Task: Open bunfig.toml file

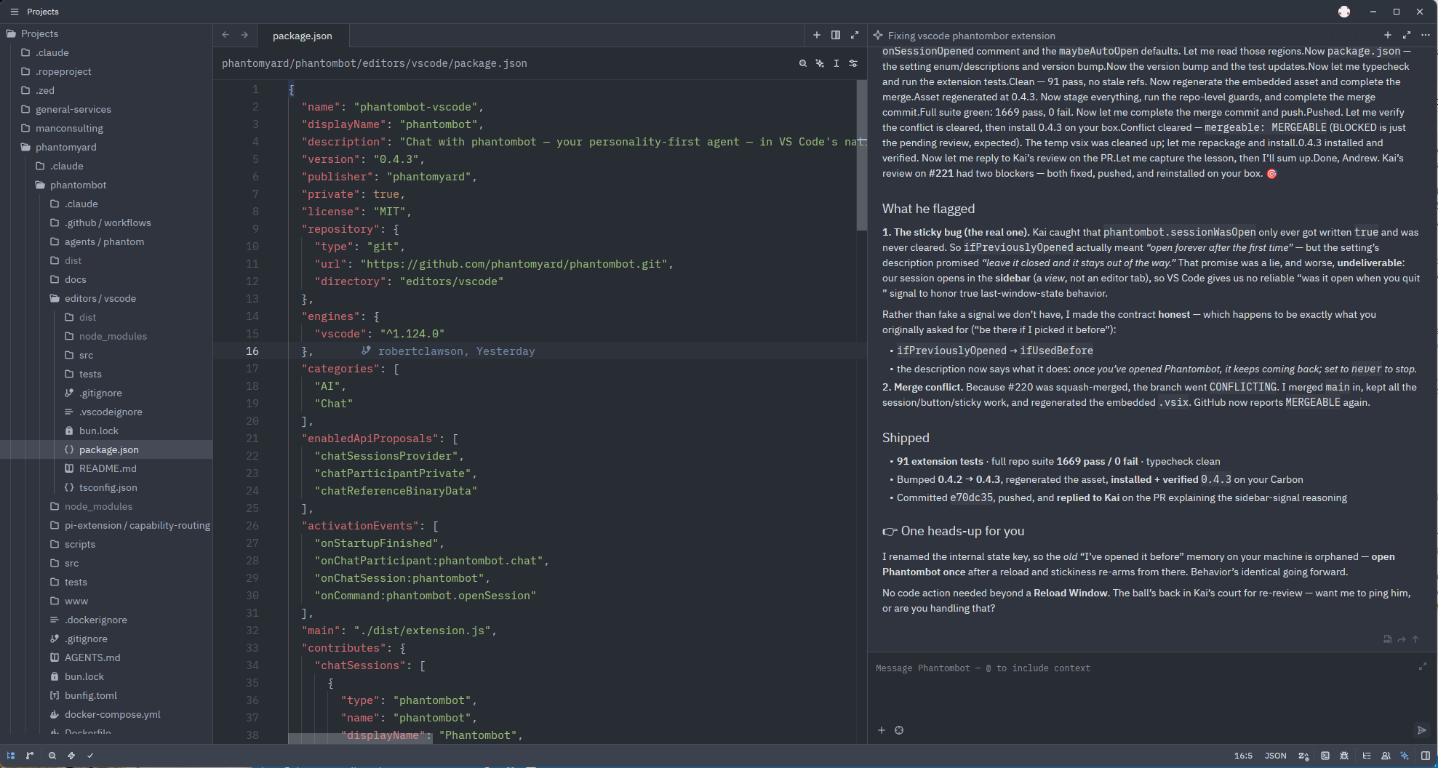Action: [107, 695]
